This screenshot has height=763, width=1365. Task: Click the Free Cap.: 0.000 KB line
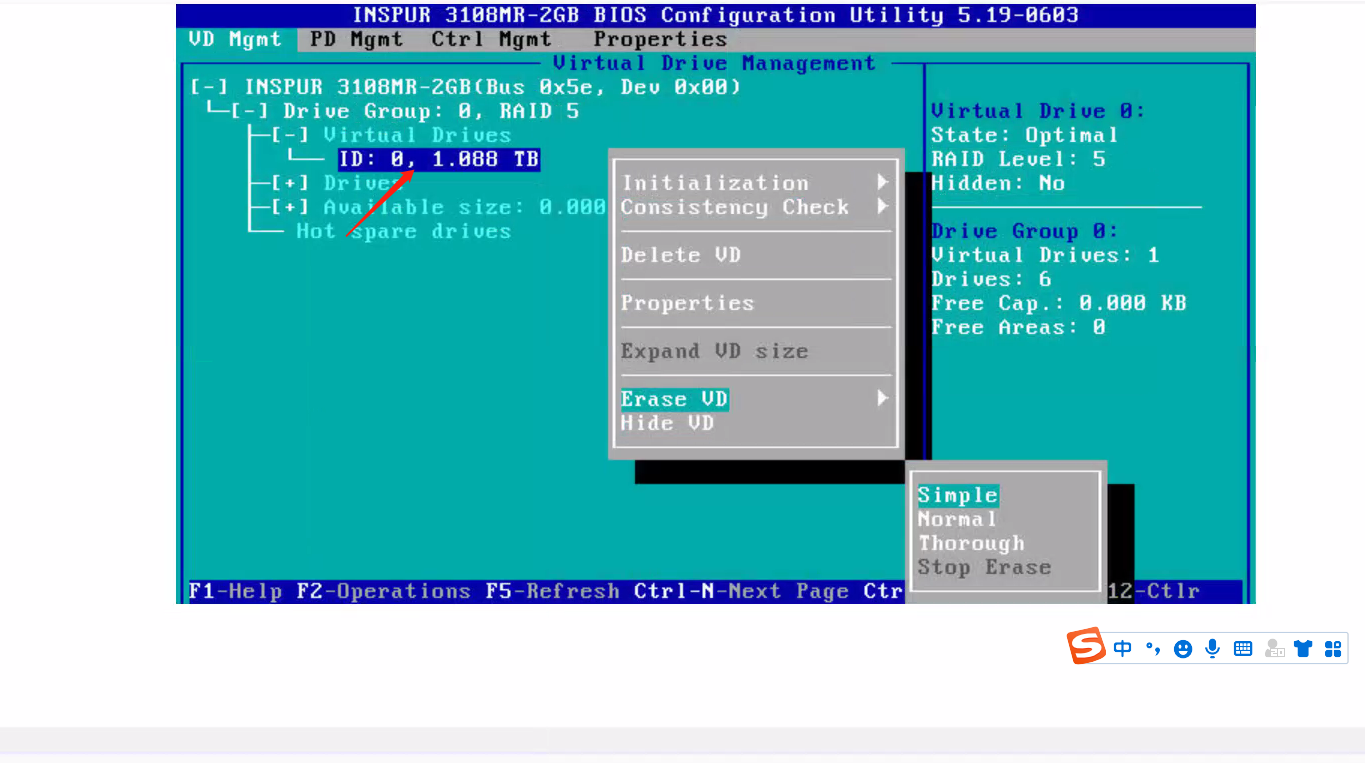point(1059,303)
